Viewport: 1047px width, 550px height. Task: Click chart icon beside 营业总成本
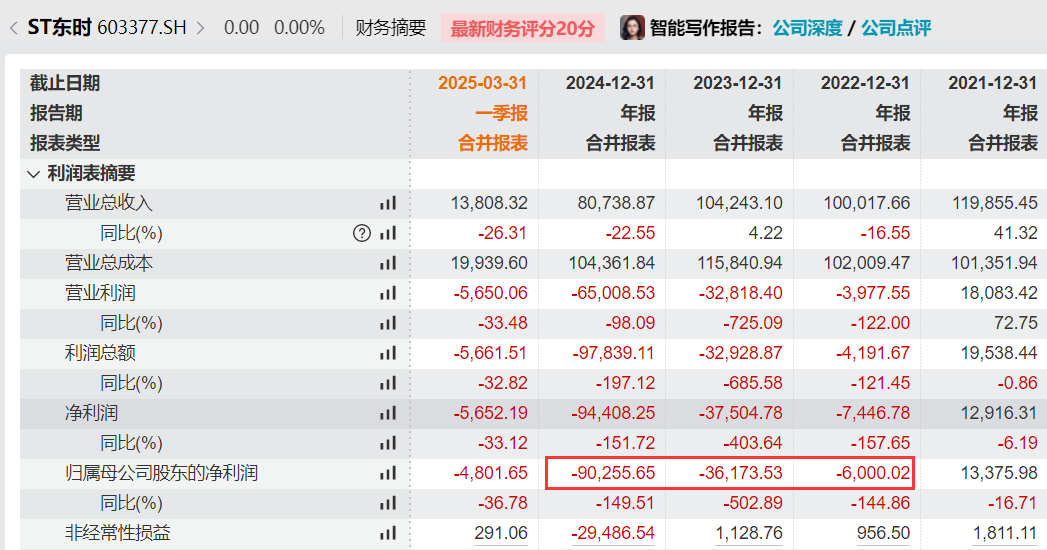(387, 263)
